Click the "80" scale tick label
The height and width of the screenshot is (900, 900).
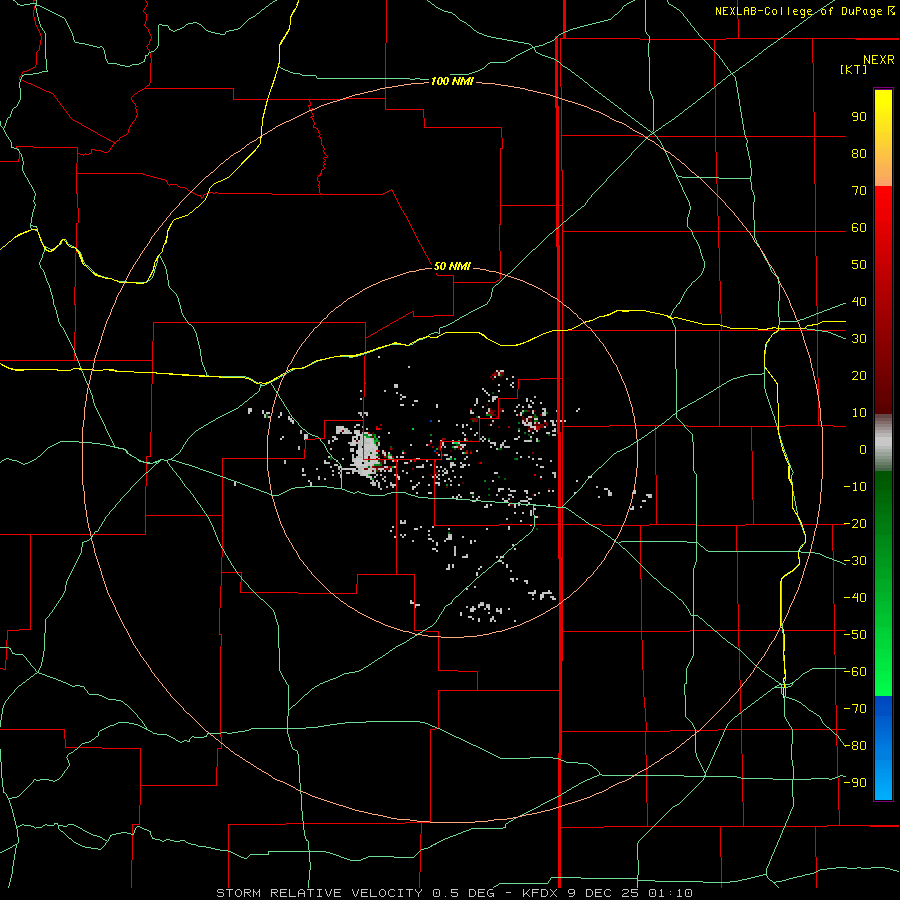[x=859, y=154]
